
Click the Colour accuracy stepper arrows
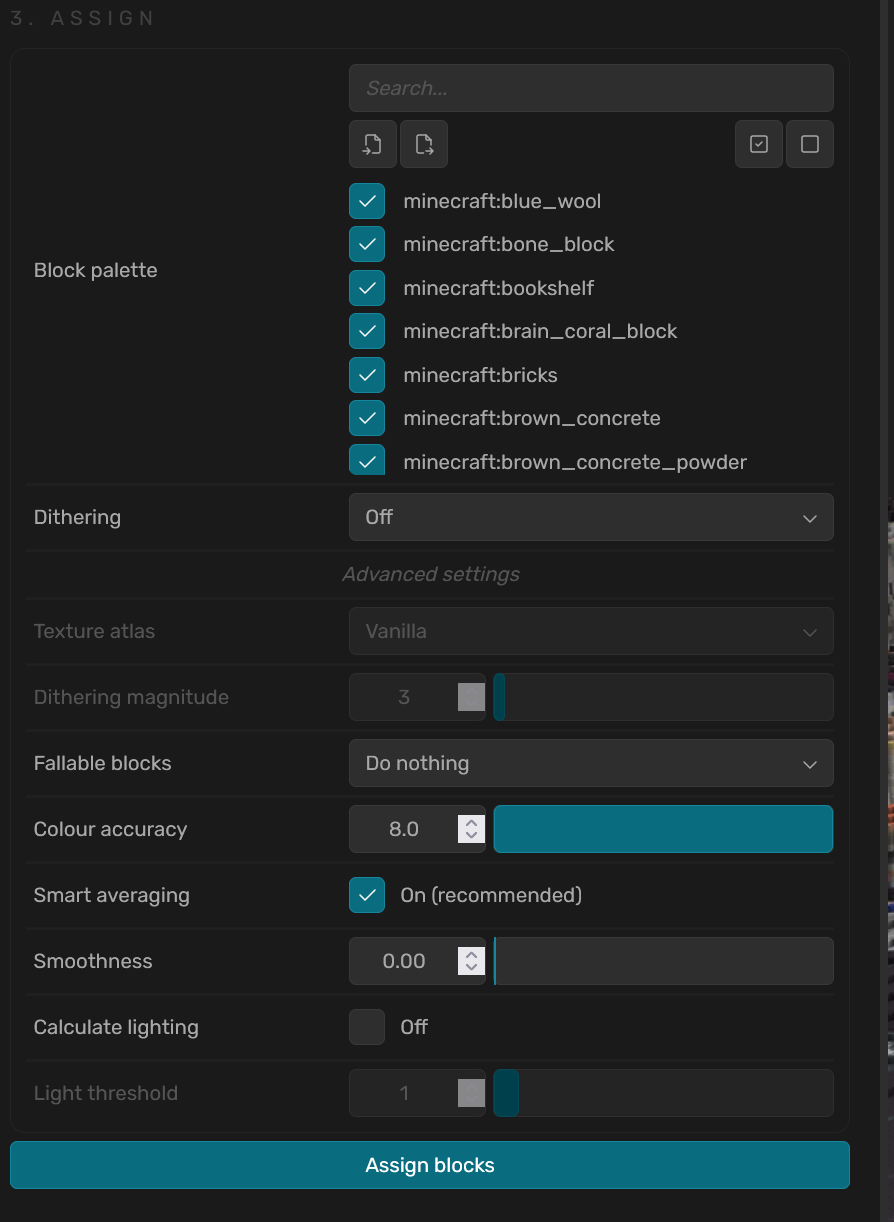point(471,829)
